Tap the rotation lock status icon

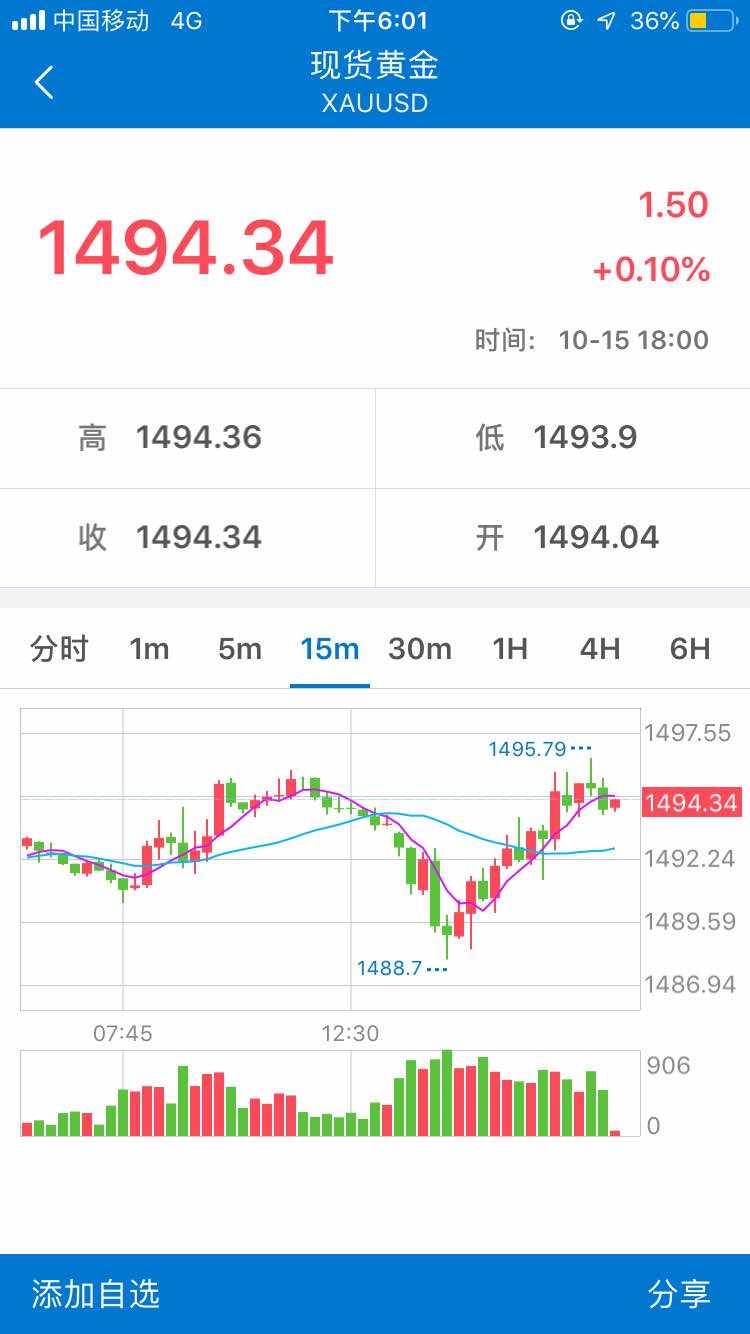(571, 21)
